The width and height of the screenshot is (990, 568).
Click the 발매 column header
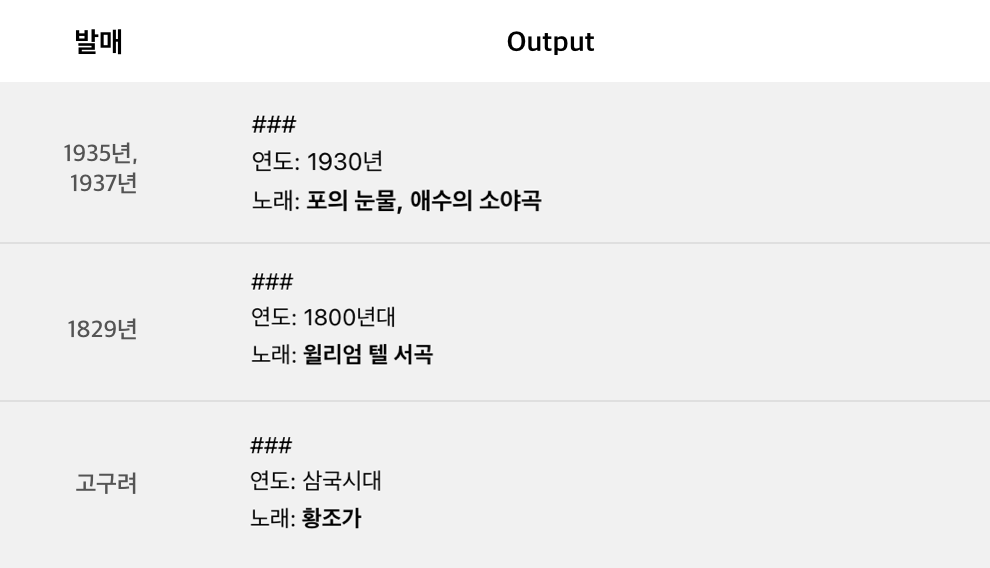coord(98,42)
